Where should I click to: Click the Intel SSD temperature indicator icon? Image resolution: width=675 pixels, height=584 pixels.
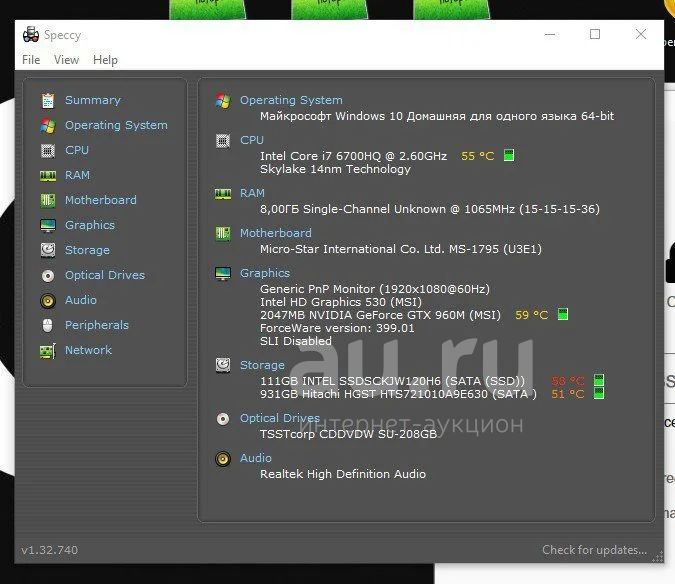(599, 380)
